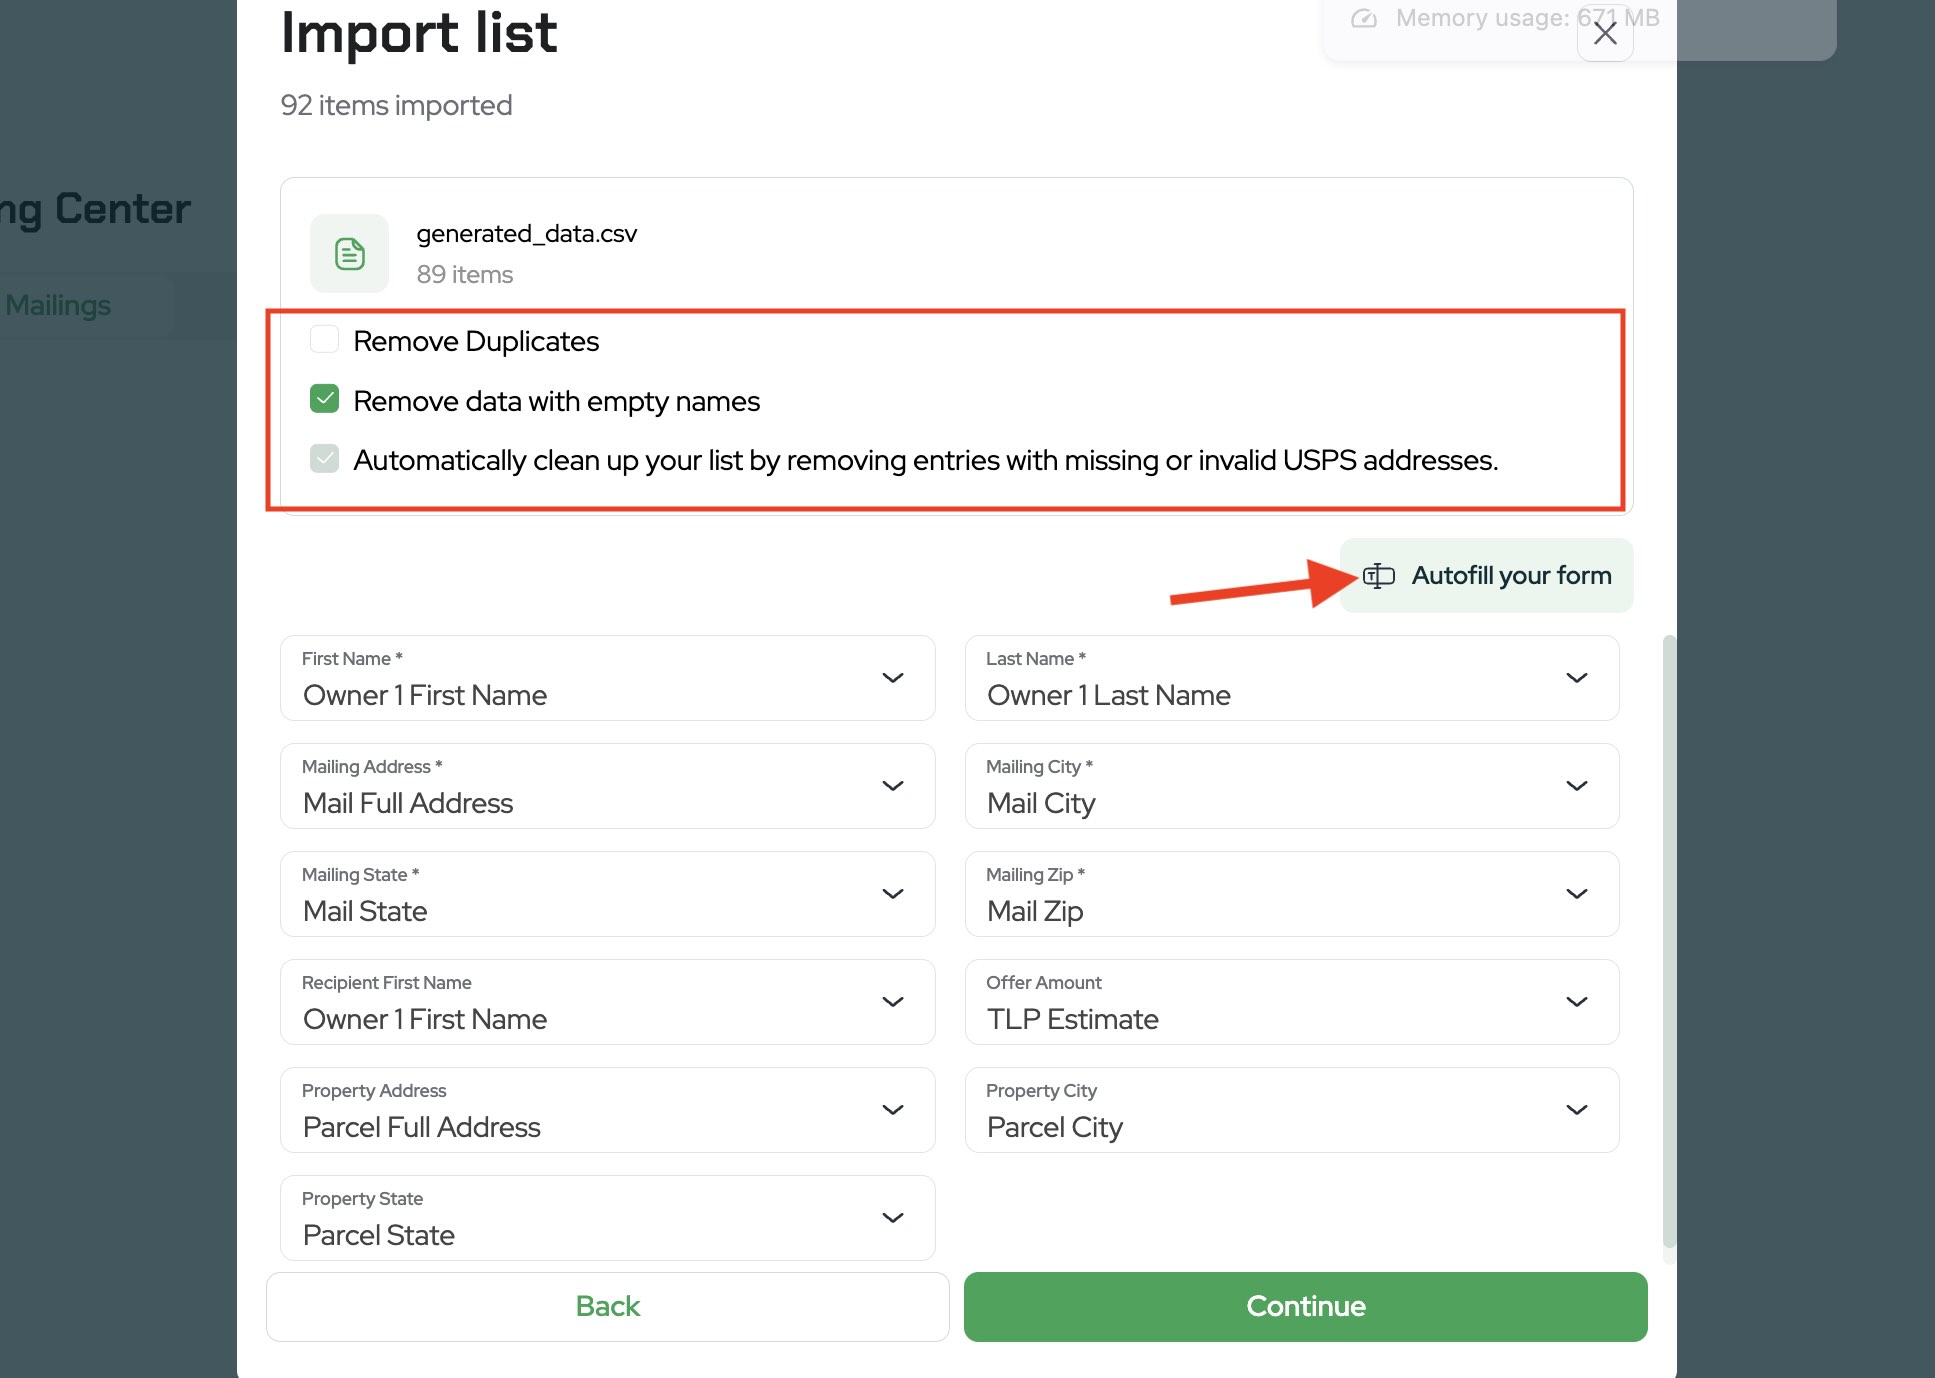Expand the Last Name dropdown chevron
The height and width of the screenshot is (1378, 1935).
(x=1577, y=678)
